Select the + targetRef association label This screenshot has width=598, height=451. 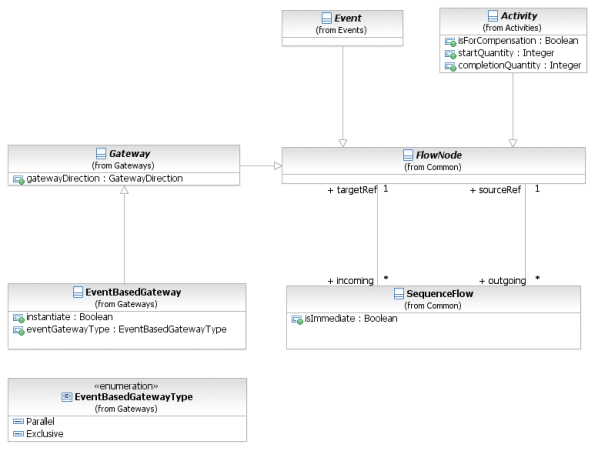pos(352,190)
